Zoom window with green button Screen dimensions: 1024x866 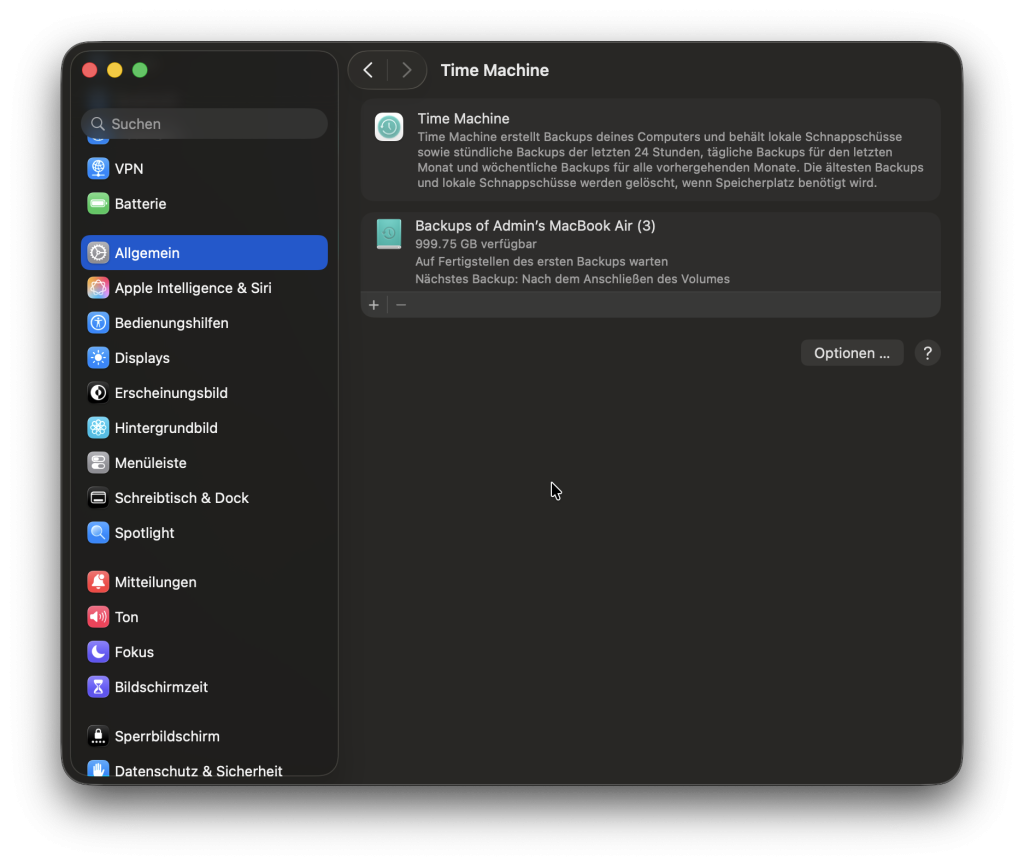pos(140,70)
